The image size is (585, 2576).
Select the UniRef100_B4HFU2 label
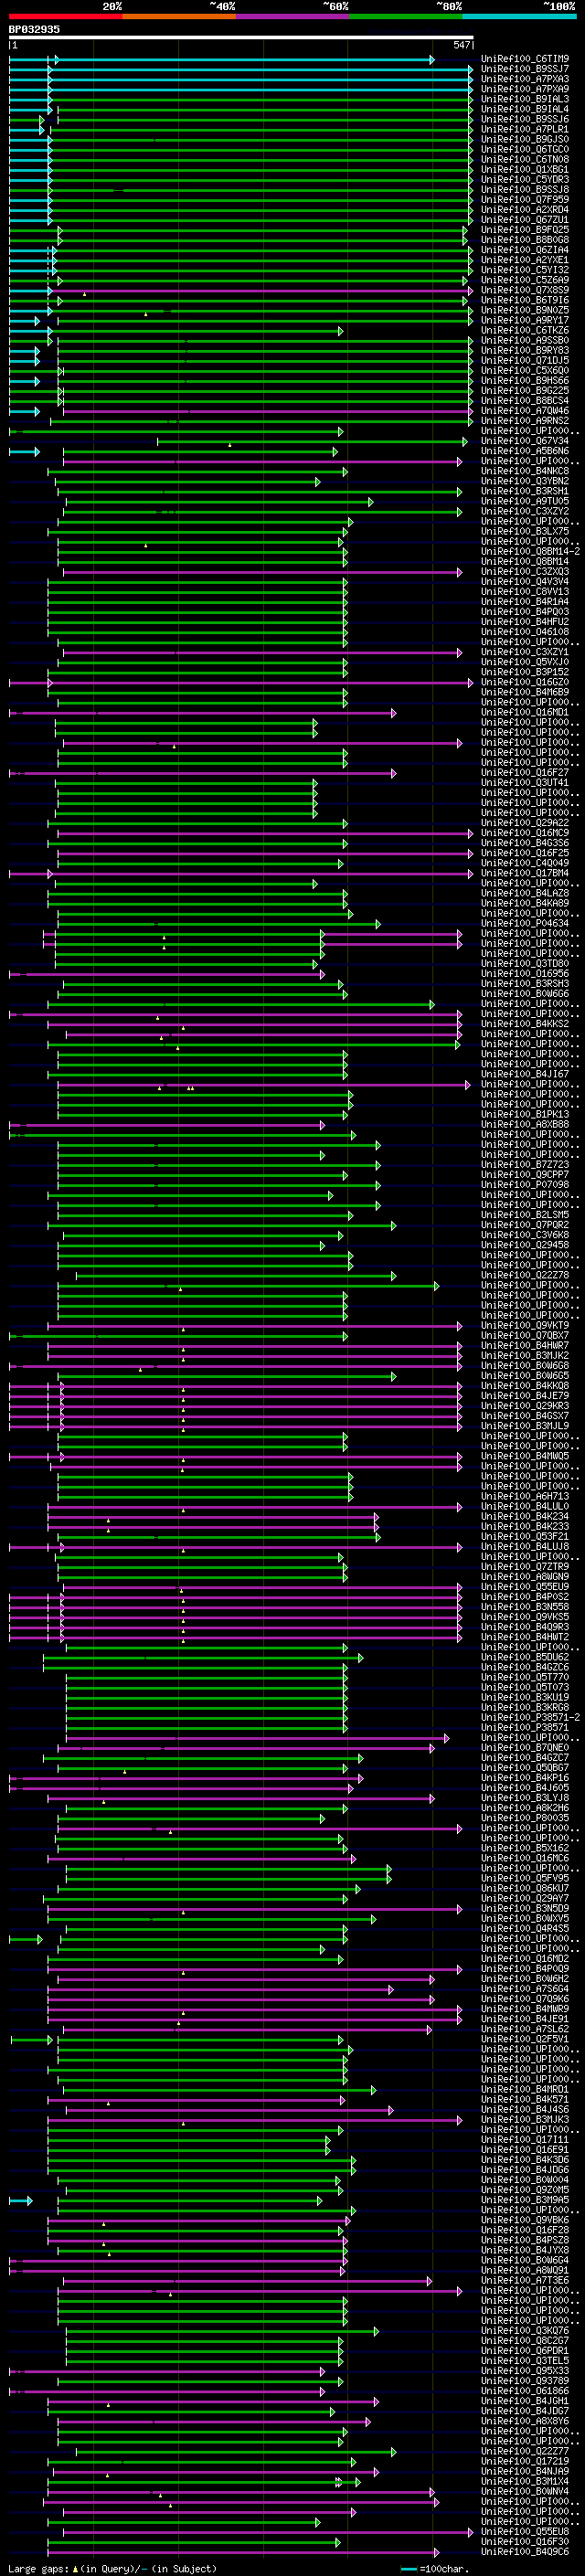click(x=525, y=622)
